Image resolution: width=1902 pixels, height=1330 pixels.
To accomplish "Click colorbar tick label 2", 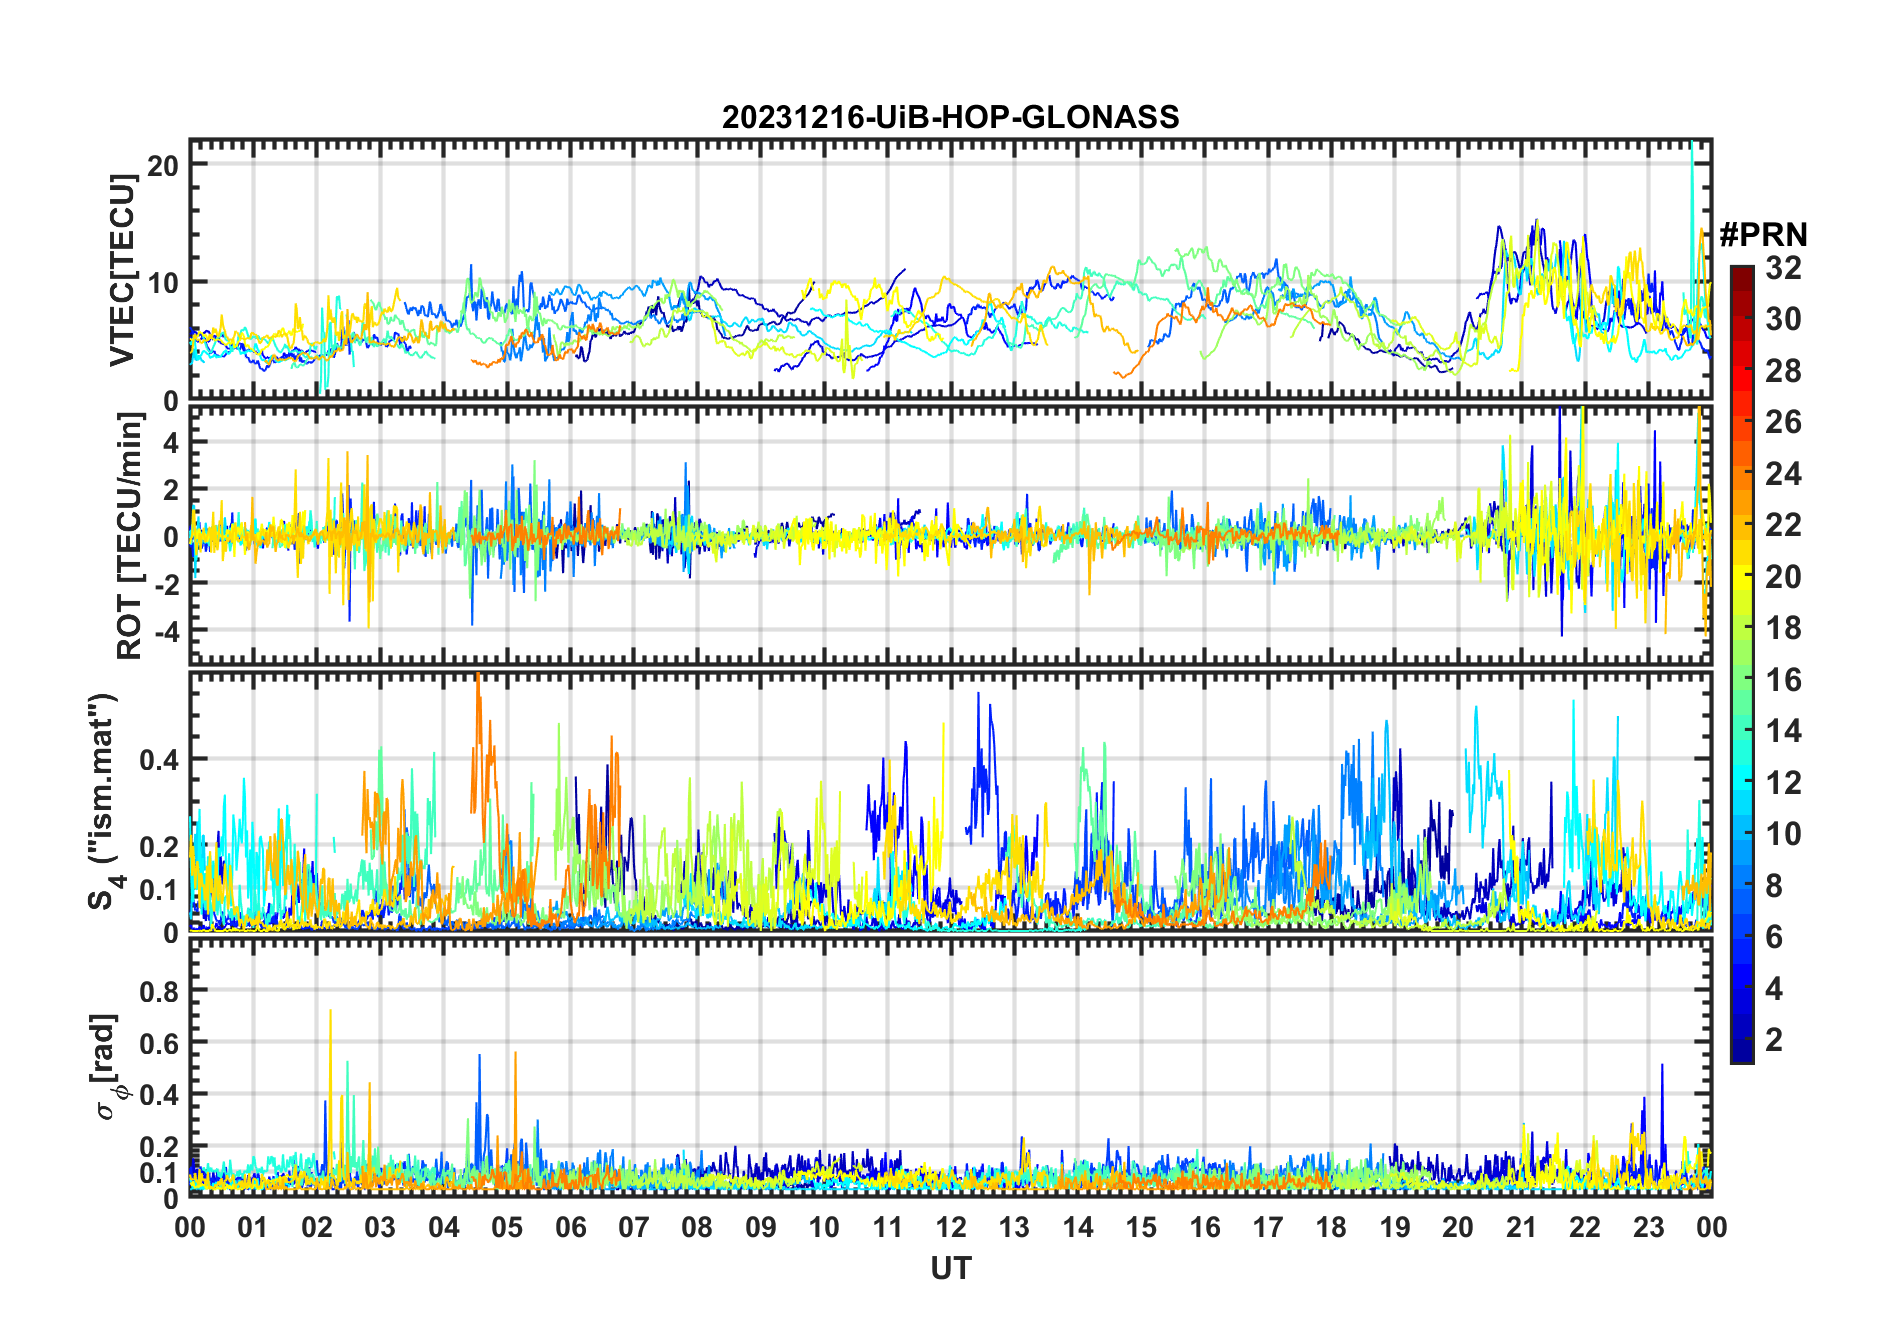I will point(1774,1041).
